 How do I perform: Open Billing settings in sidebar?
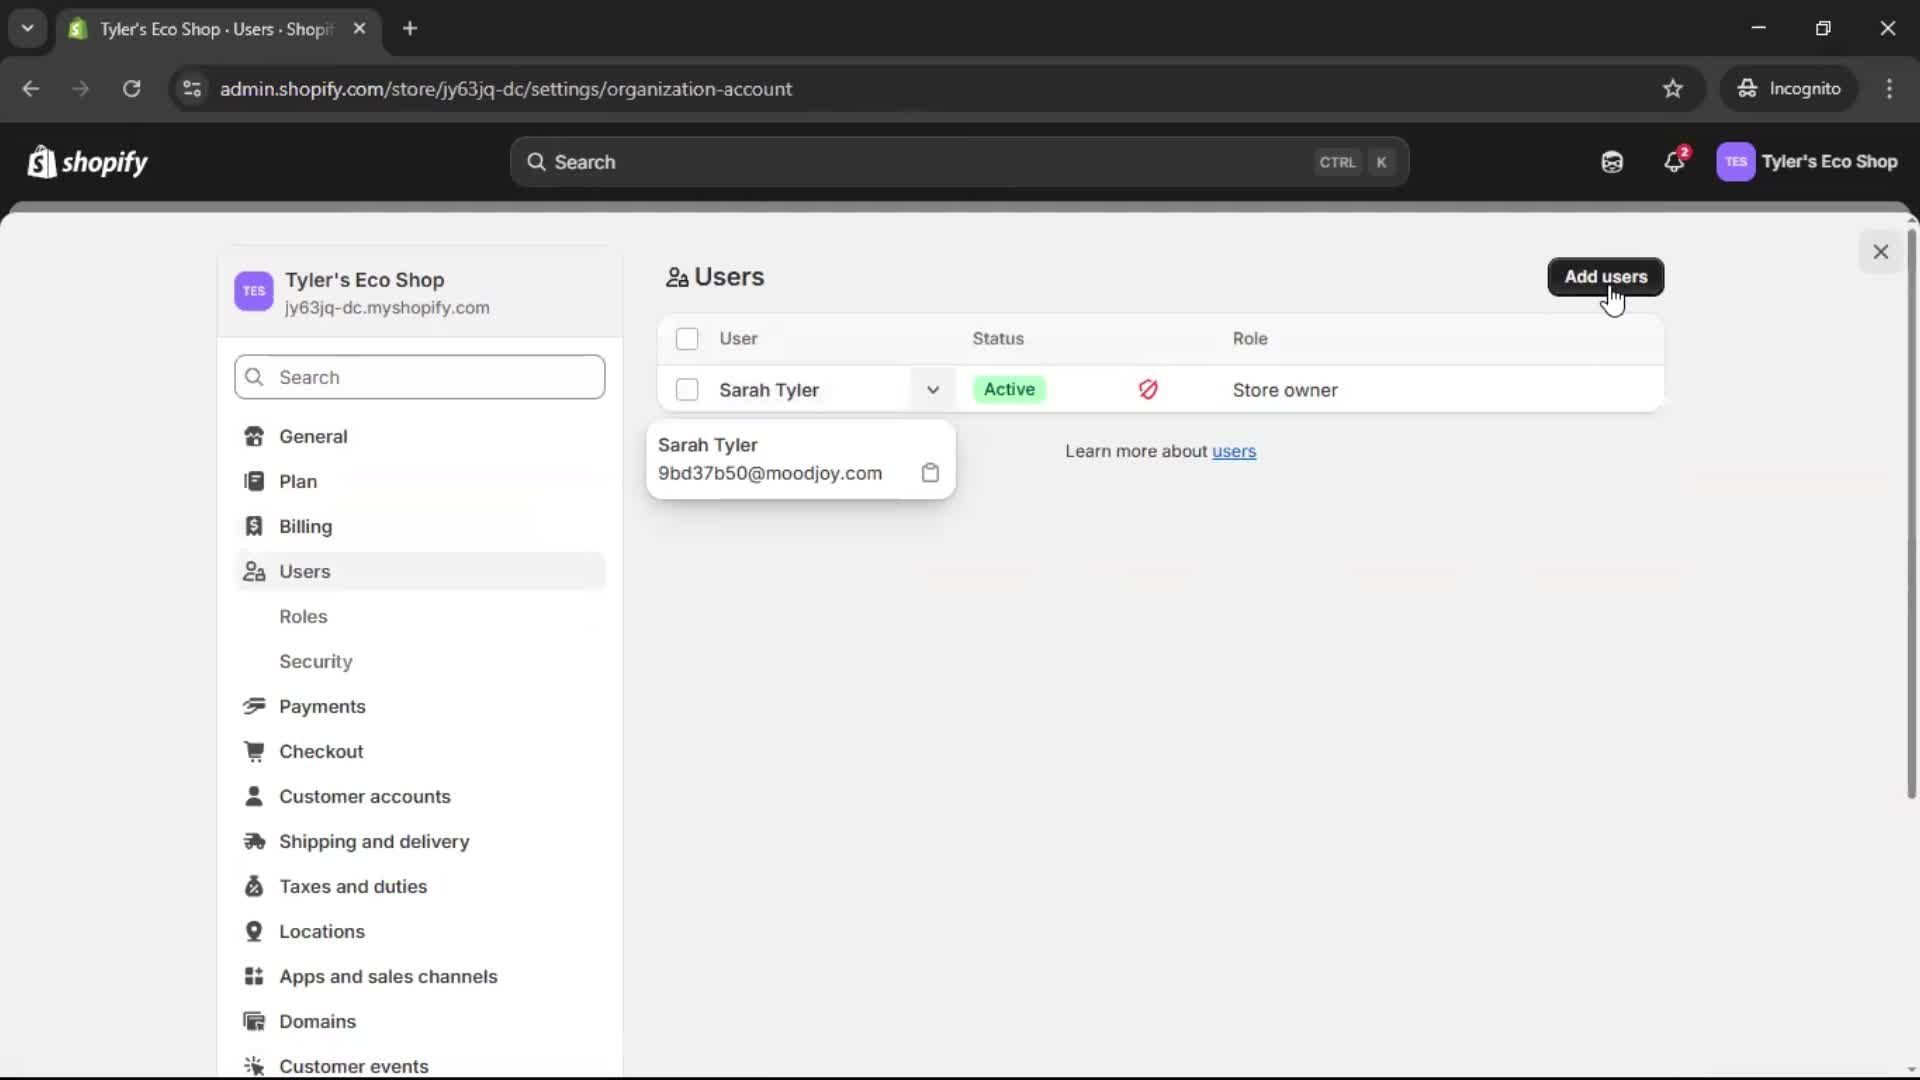pyautogui.click(x=305, y=526)
